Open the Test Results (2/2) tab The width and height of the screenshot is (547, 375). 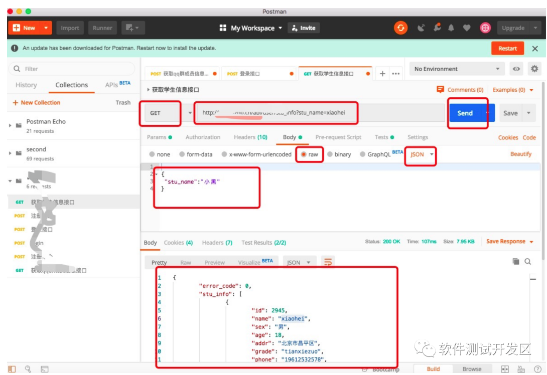[x=264, y=242]
